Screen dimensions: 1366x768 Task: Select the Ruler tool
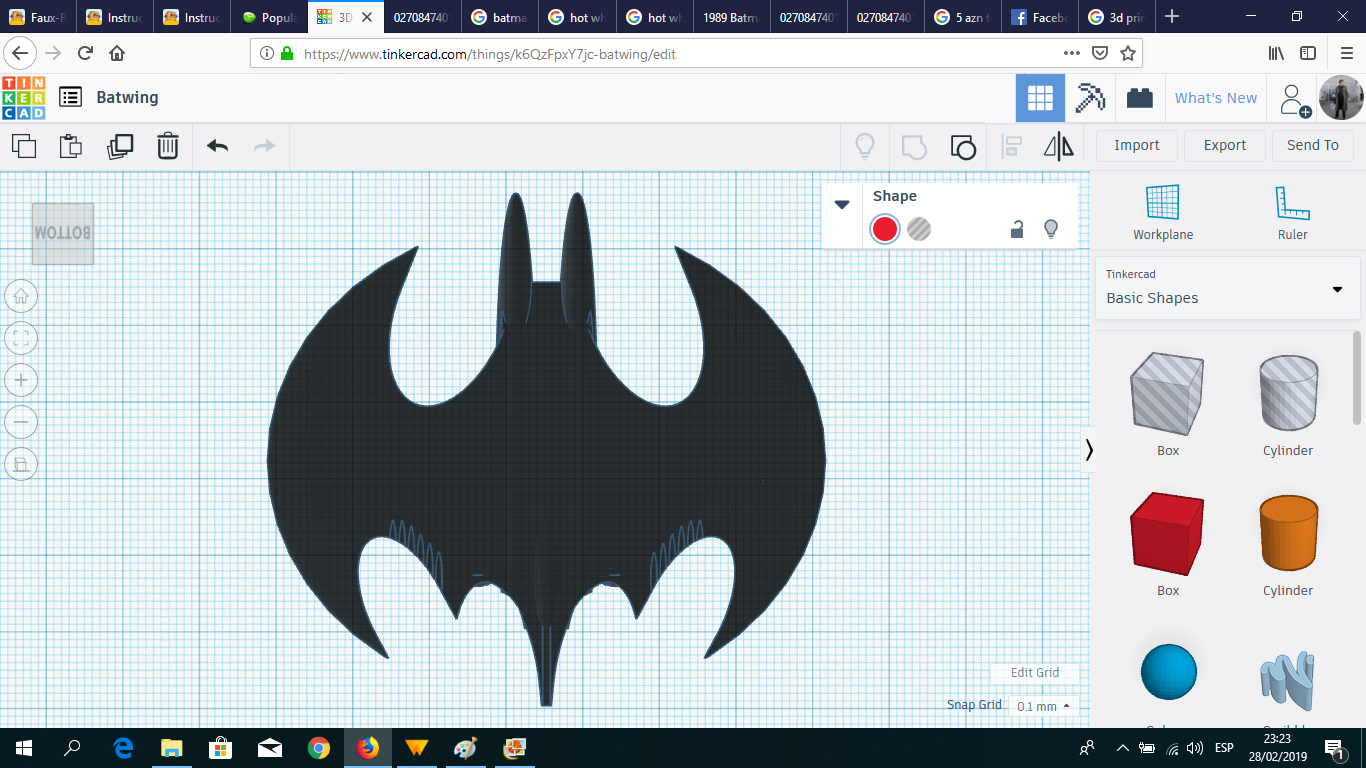1293,212
